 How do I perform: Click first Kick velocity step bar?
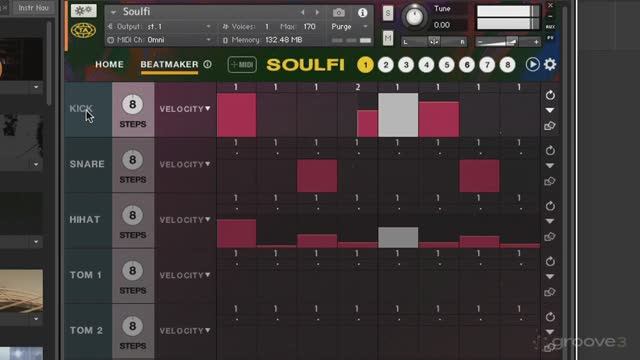point(237,115)
